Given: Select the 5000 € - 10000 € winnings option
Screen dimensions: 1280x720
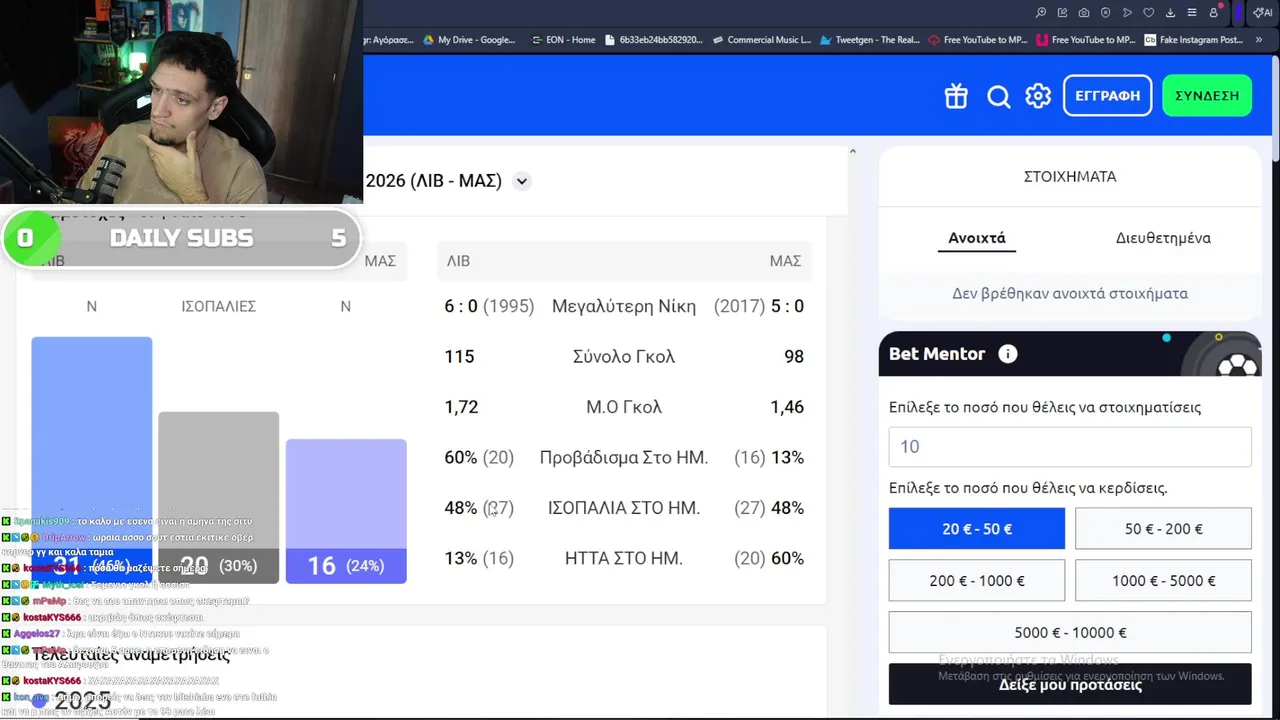Looking at the screenshot, I should tap(1070, 632).
